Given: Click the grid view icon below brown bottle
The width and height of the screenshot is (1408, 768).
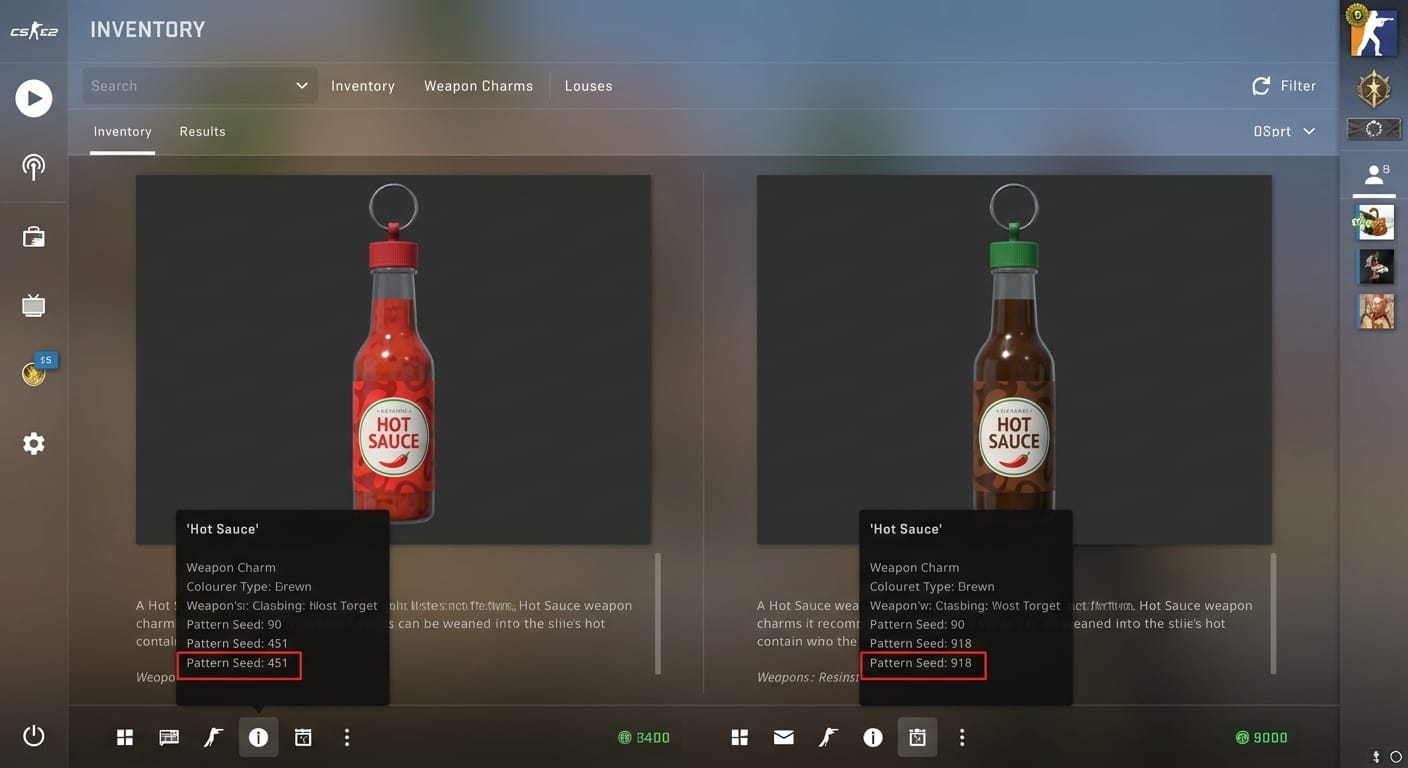Looking at the screenshot, I should point(740,738).
